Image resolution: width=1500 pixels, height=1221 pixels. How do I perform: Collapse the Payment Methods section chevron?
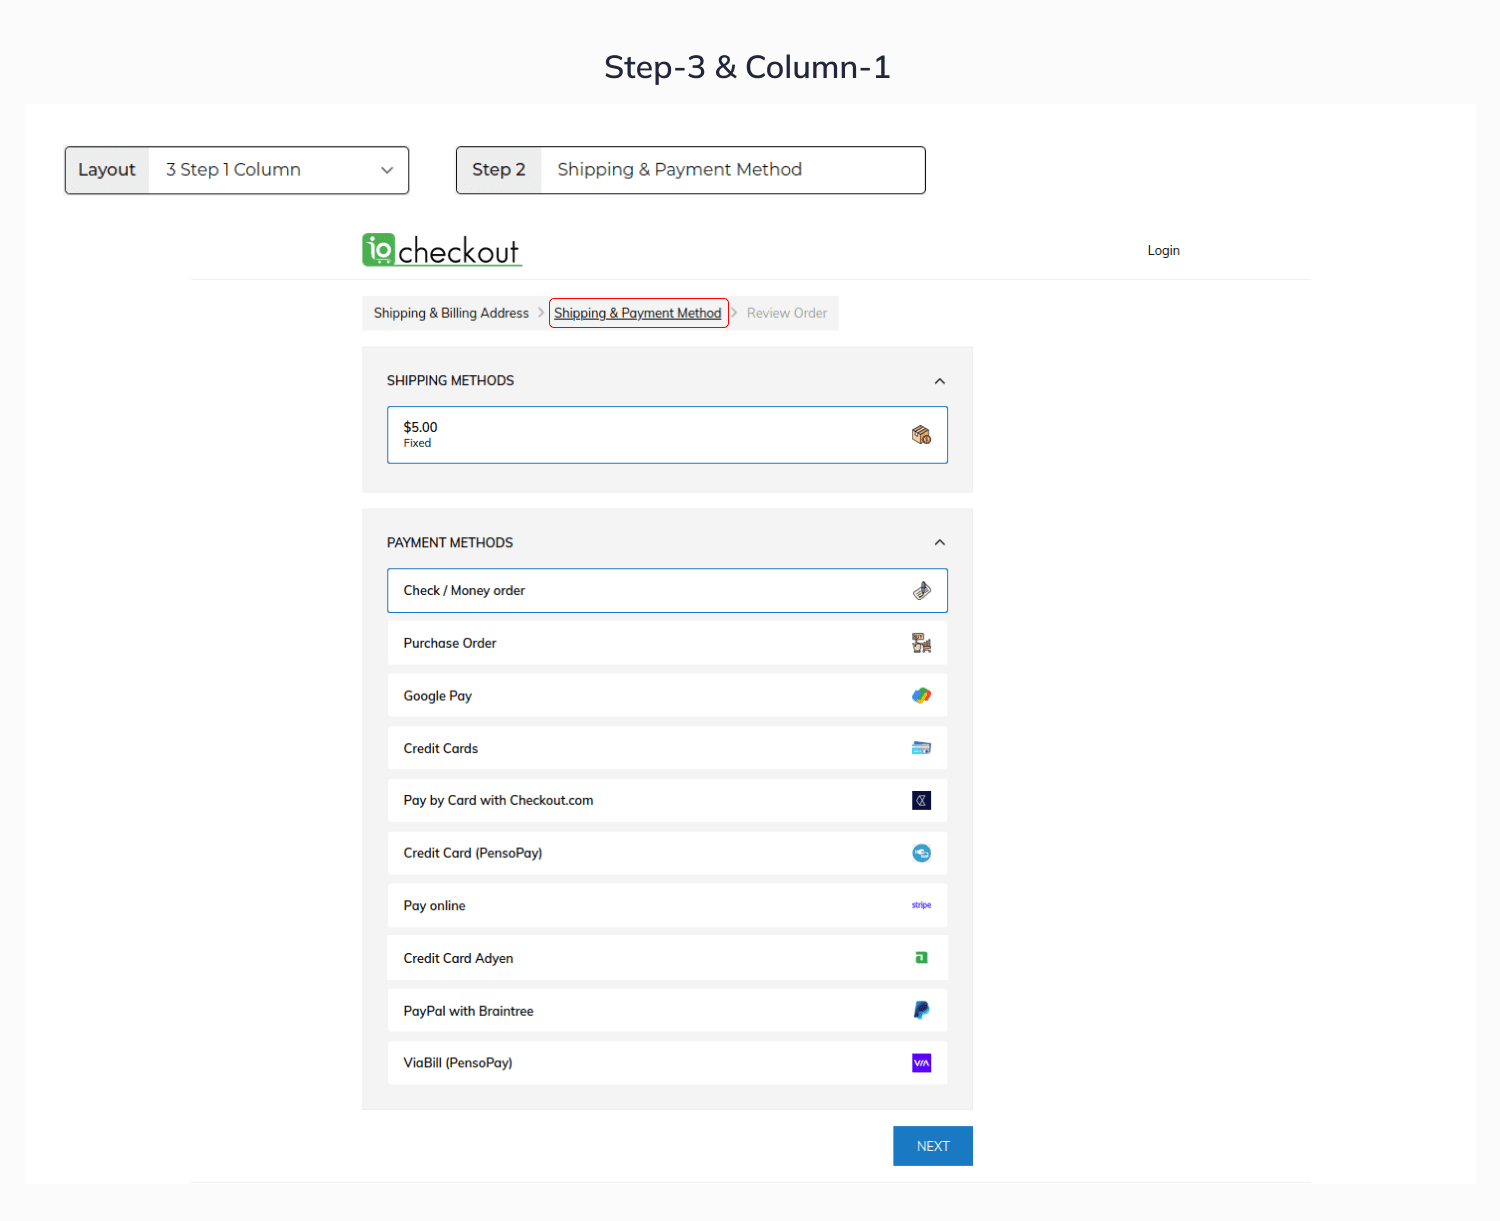(x=939, y=542)
